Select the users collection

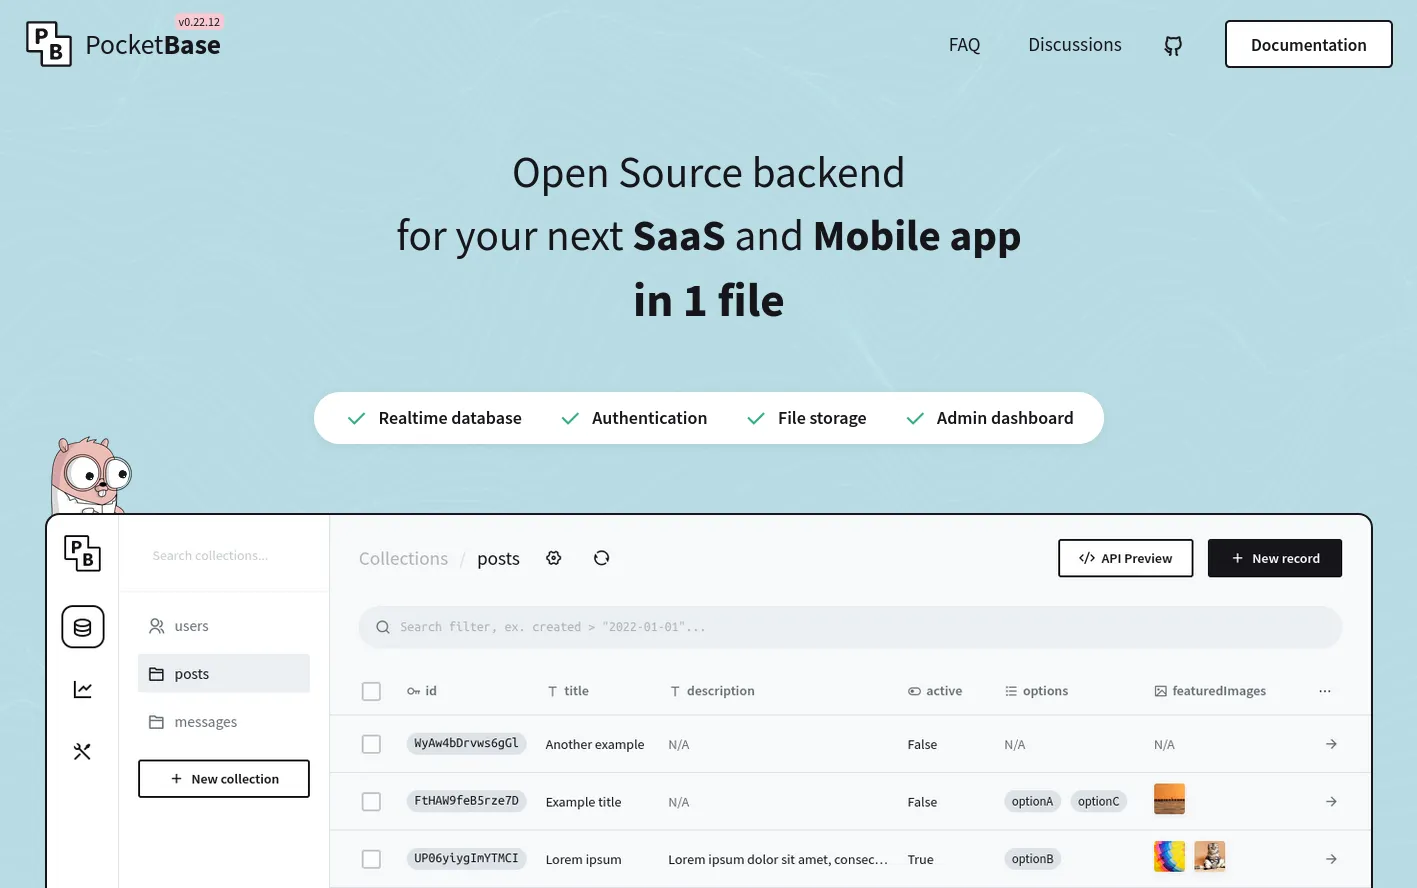click(x=224, y=626)
